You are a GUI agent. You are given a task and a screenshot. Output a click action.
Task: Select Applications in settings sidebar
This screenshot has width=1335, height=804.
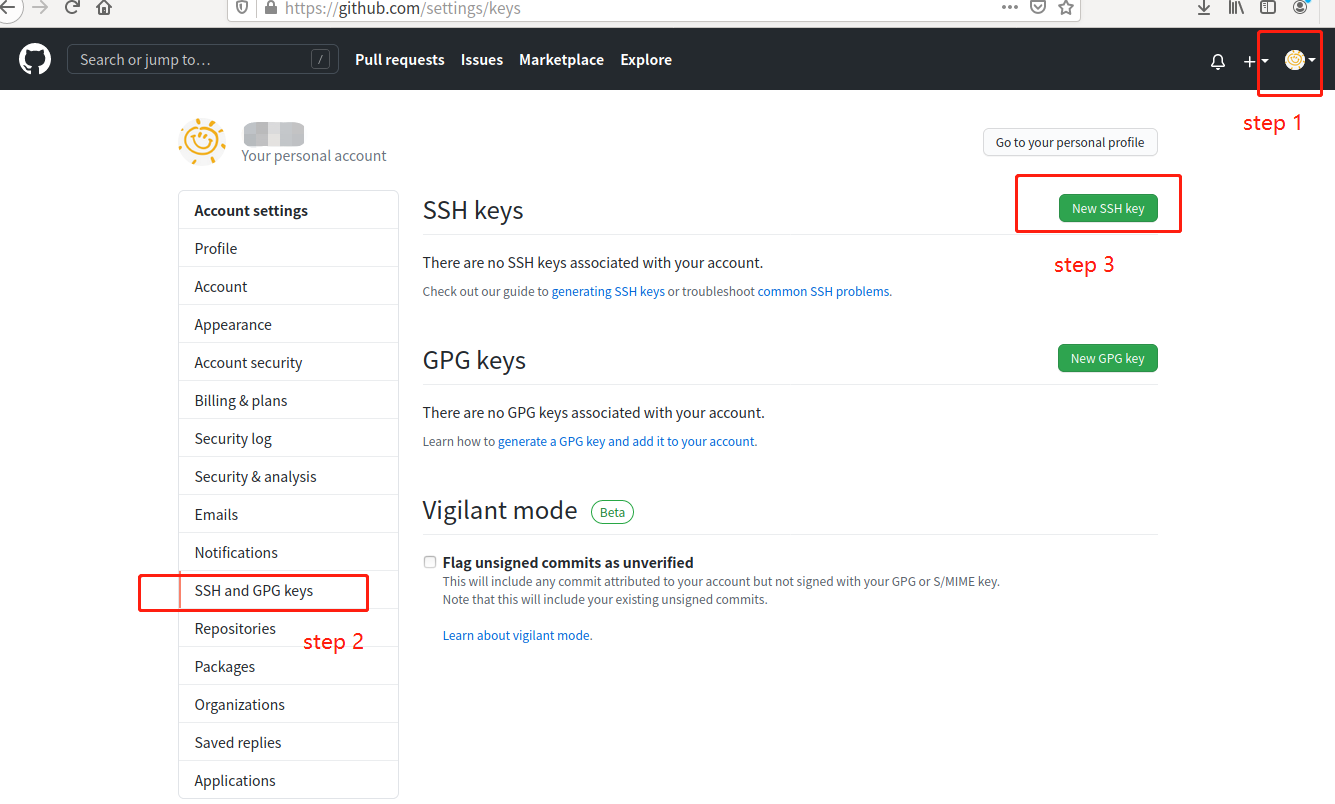288,781
